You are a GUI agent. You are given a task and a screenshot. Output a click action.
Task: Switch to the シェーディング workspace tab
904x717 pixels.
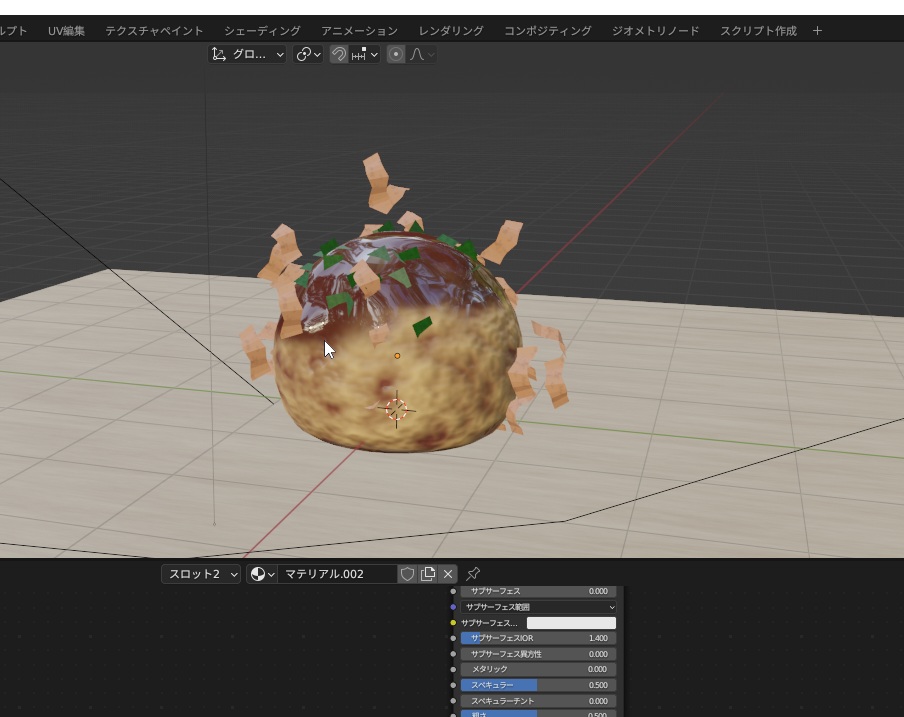pyautogui.click(x=262, y=31)
